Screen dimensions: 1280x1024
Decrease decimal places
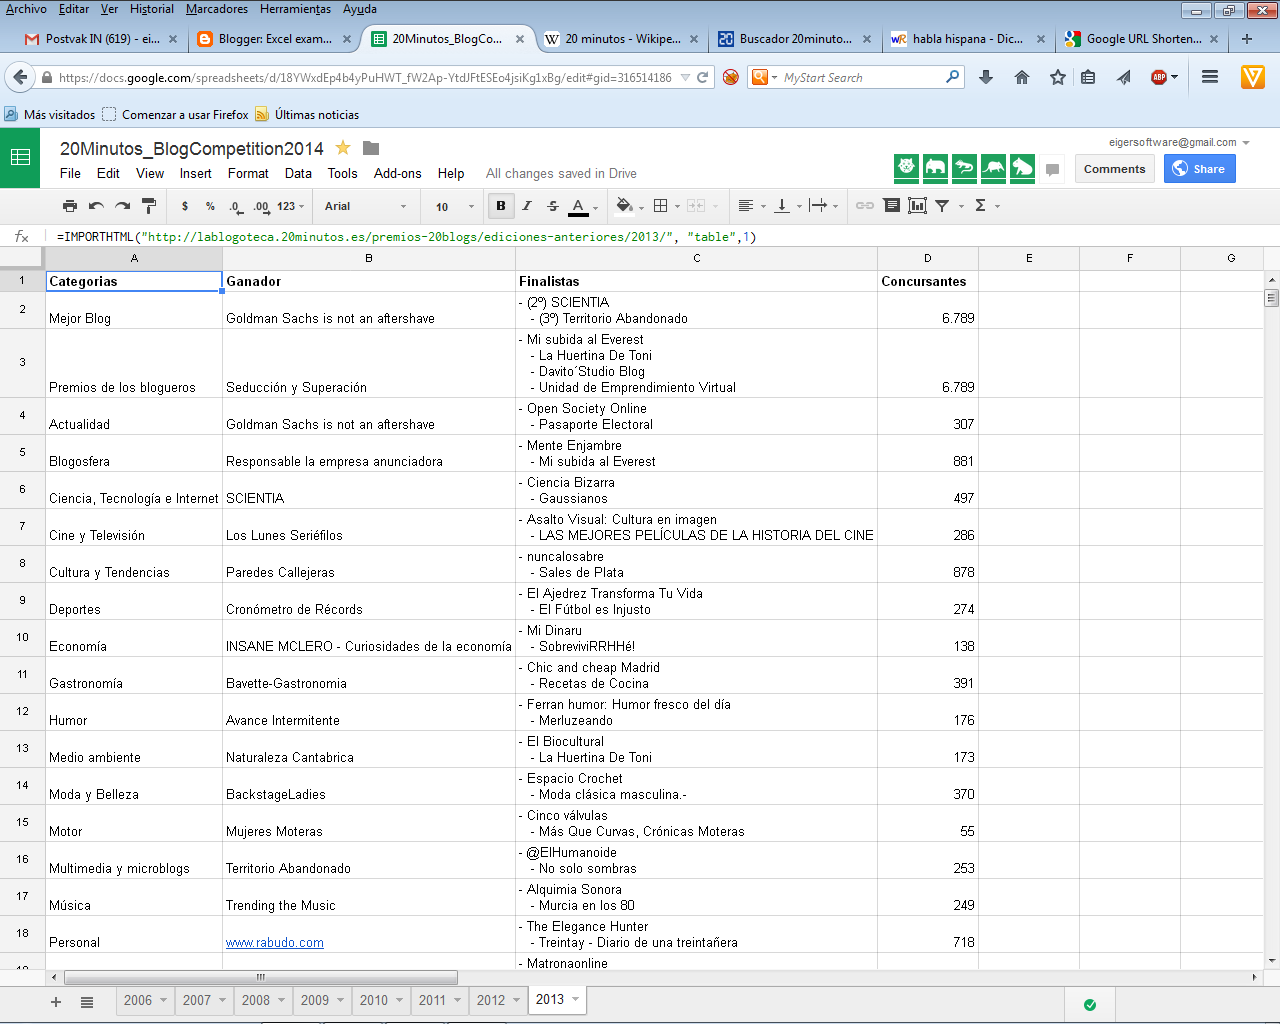pos(235,206)
